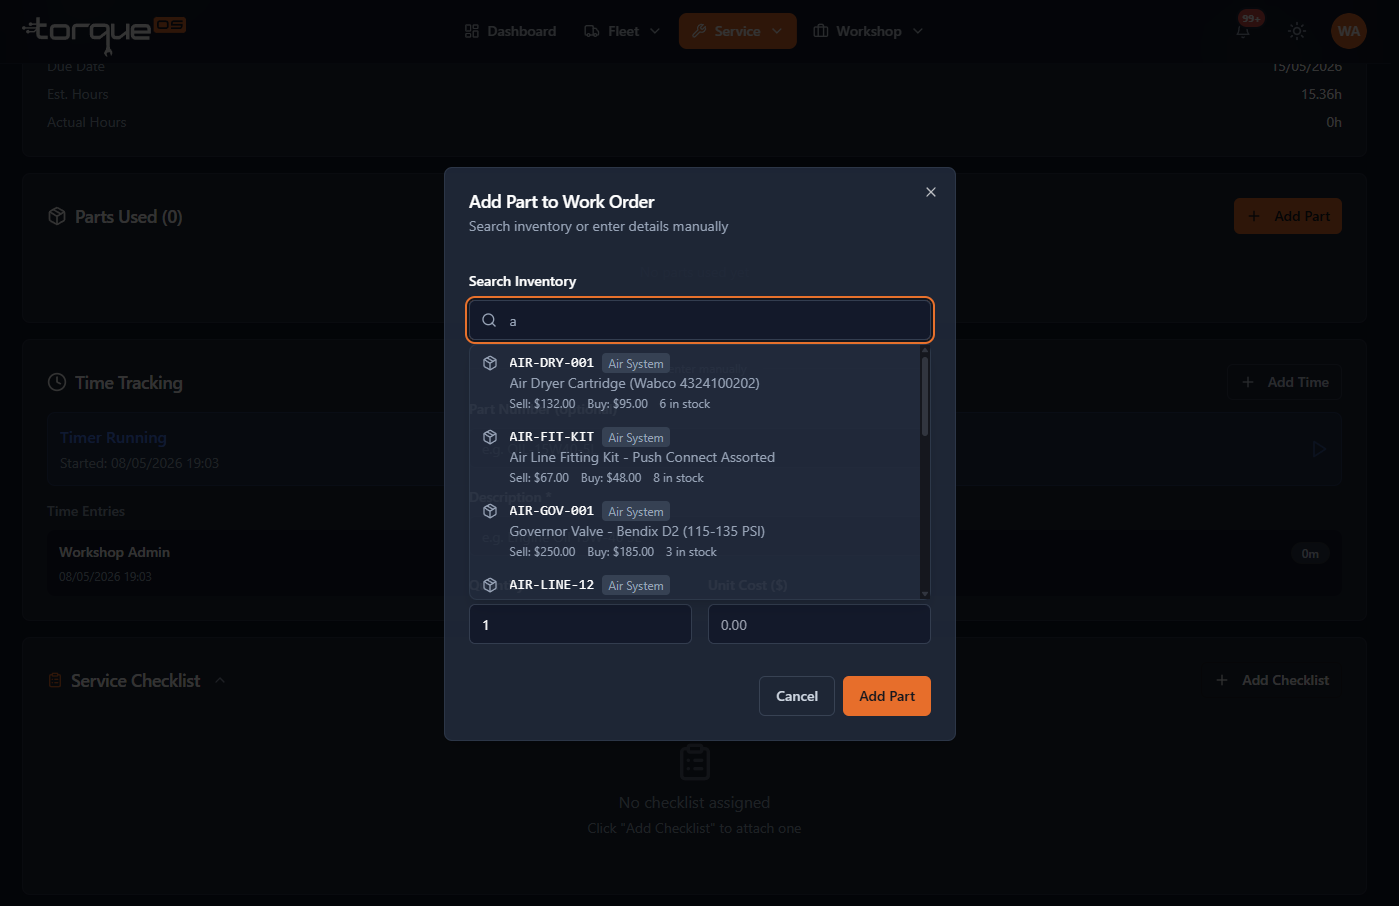Pick Governor Valve AIR-GOV-001 from results
Screen dimensions: 1399x906
tap(695, 531)
